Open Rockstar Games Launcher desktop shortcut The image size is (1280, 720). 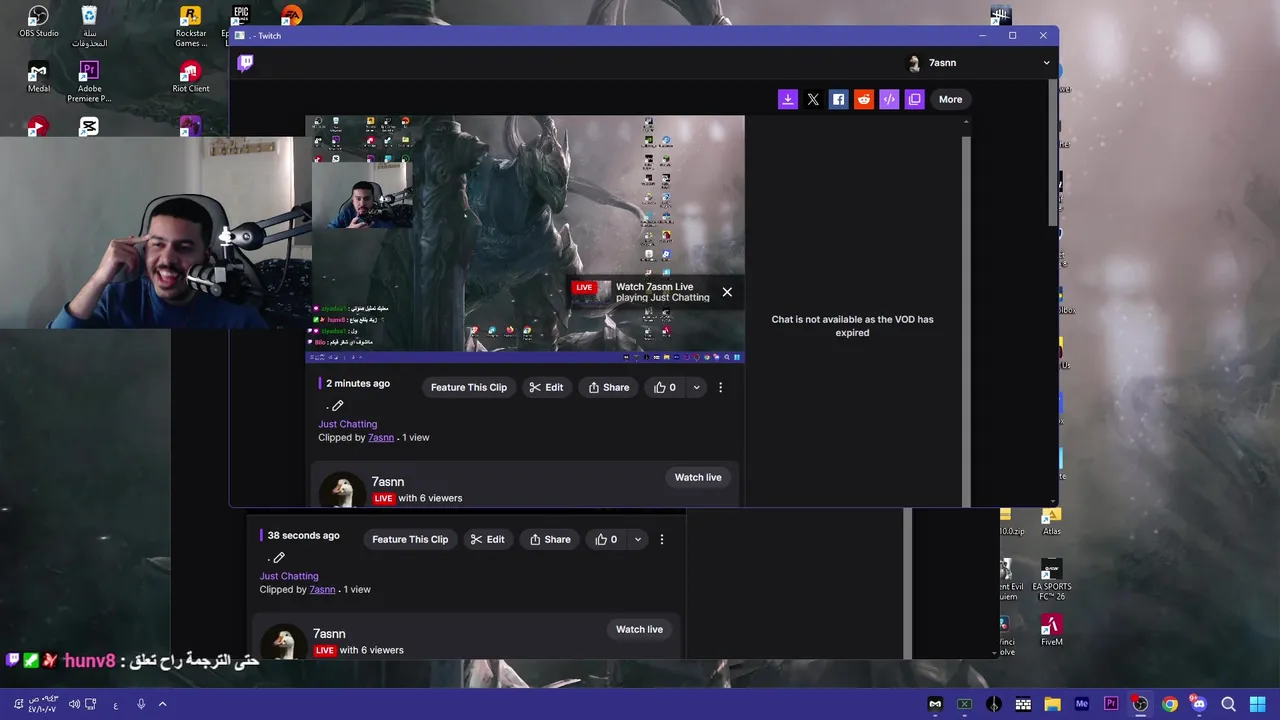pos(190,26)
